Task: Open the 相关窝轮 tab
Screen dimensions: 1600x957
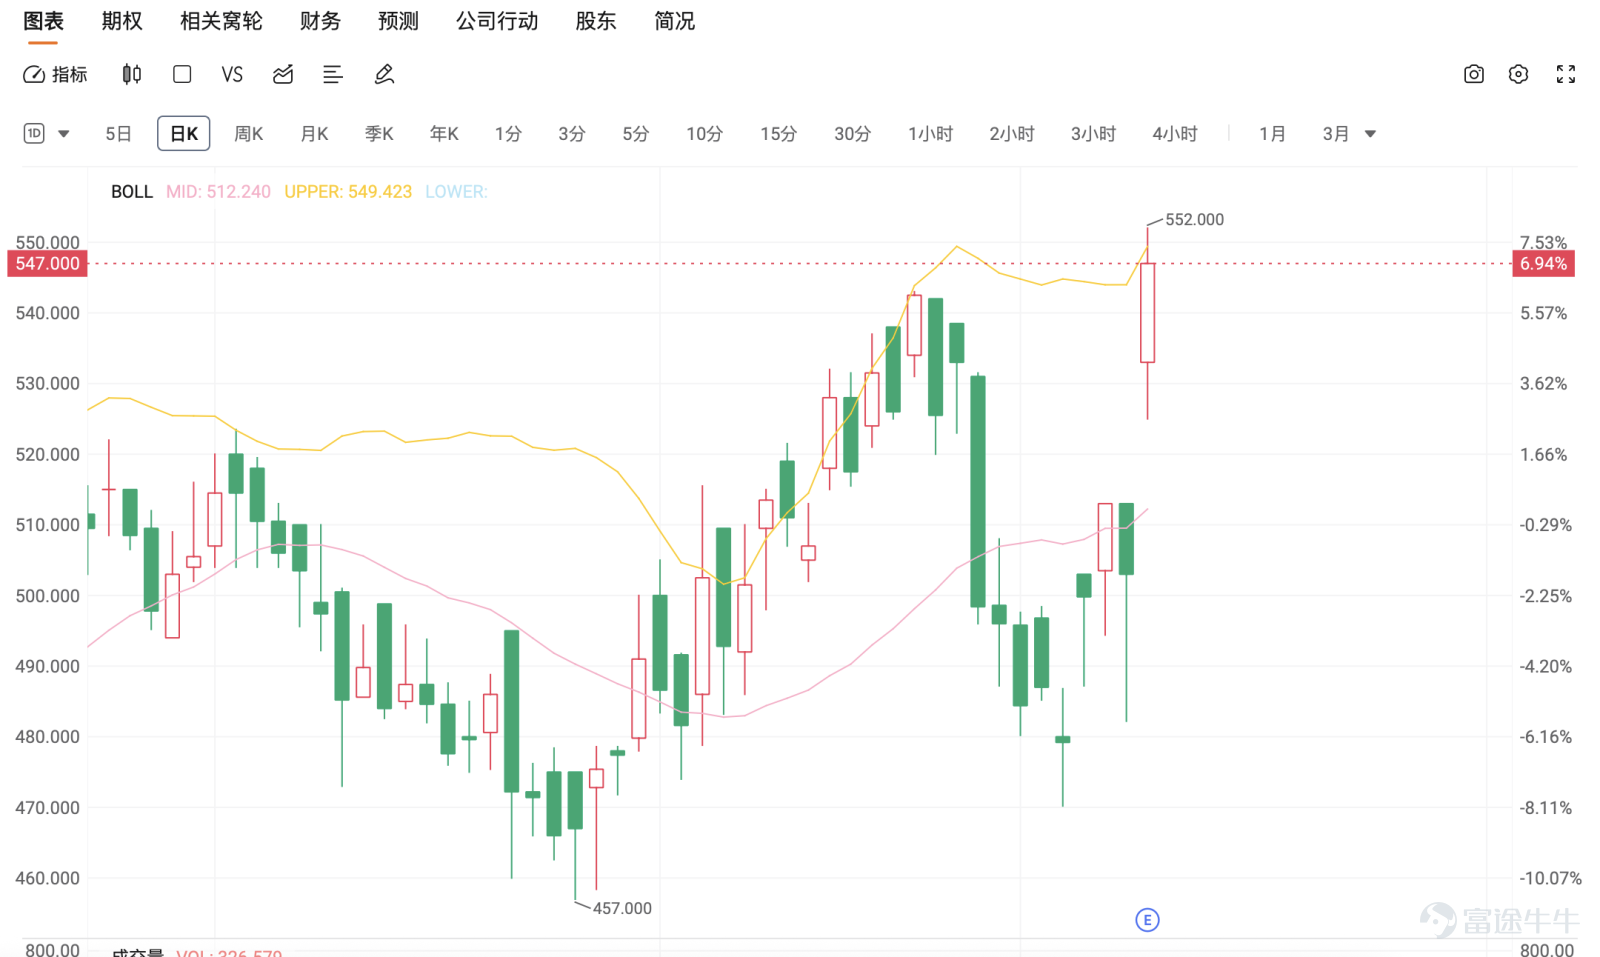Action: [221, 21]
